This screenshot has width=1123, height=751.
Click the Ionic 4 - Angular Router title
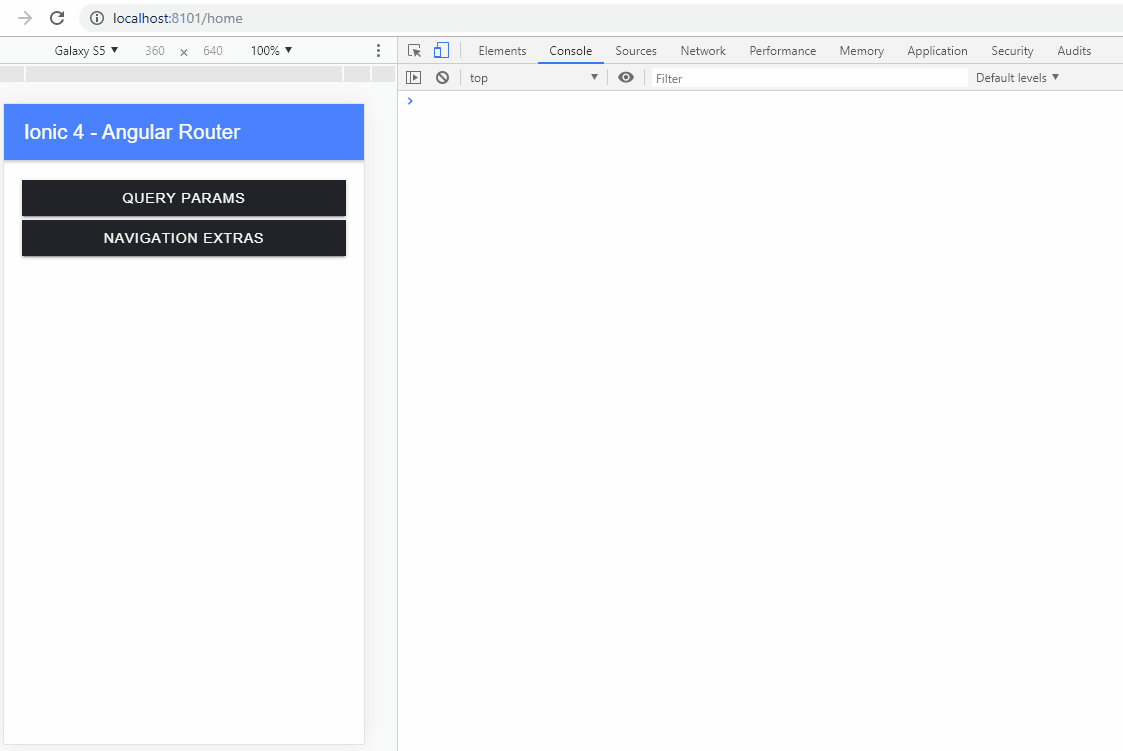(132, 132)
